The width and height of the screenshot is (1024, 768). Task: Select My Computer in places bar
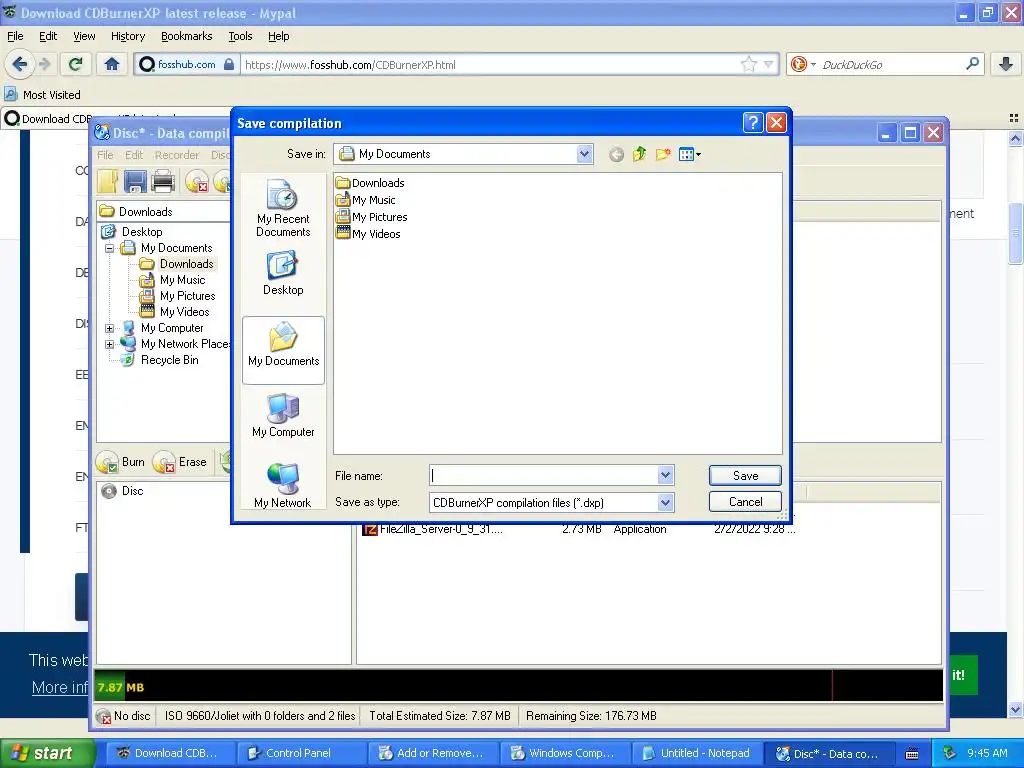[283, 416]
